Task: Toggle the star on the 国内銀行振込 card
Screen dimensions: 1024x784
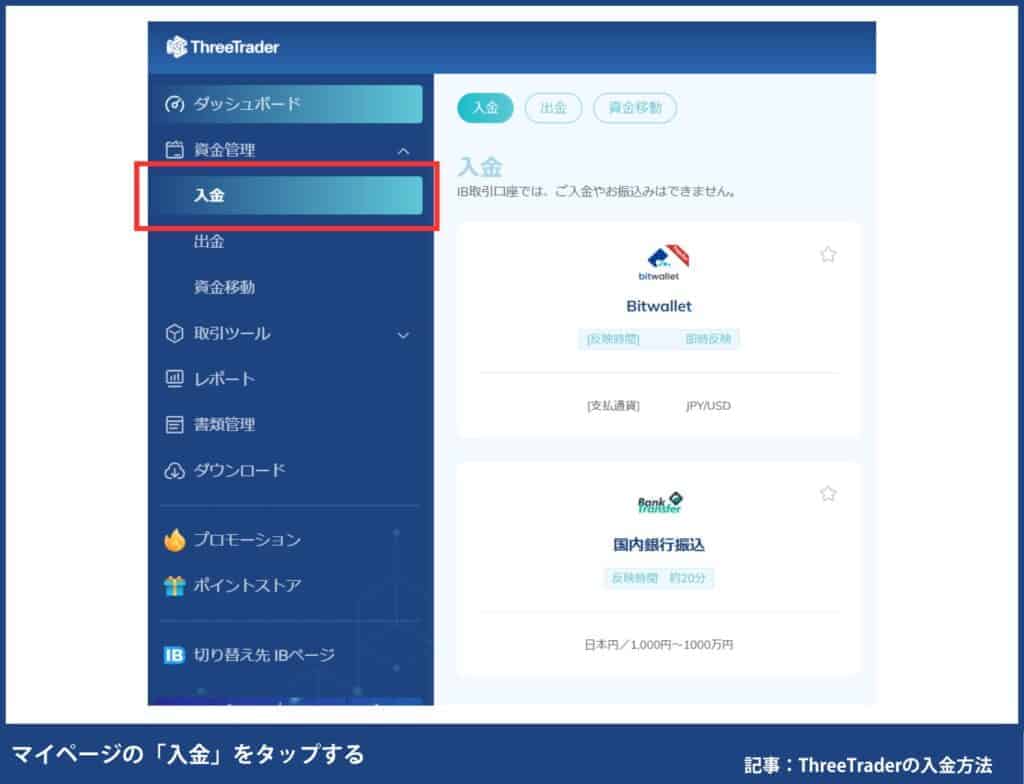Action: coord(828,493)
